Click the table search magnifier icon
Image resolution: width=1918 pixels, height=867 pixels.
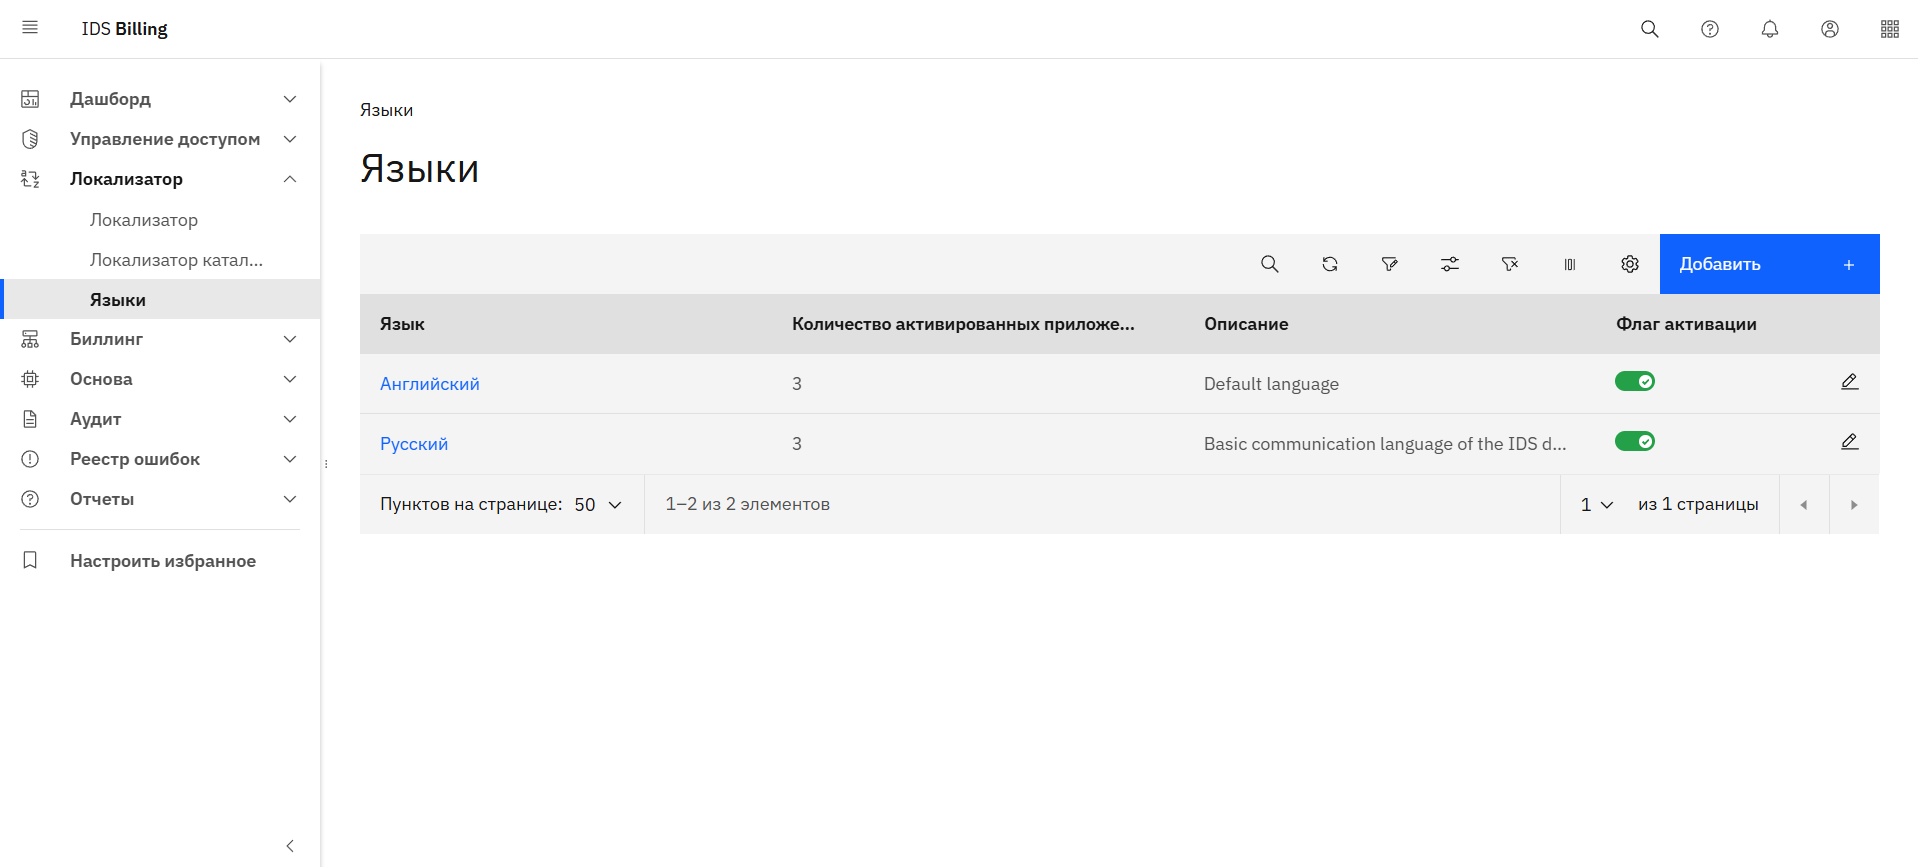pyautogui.click(x=1269, y=264)
